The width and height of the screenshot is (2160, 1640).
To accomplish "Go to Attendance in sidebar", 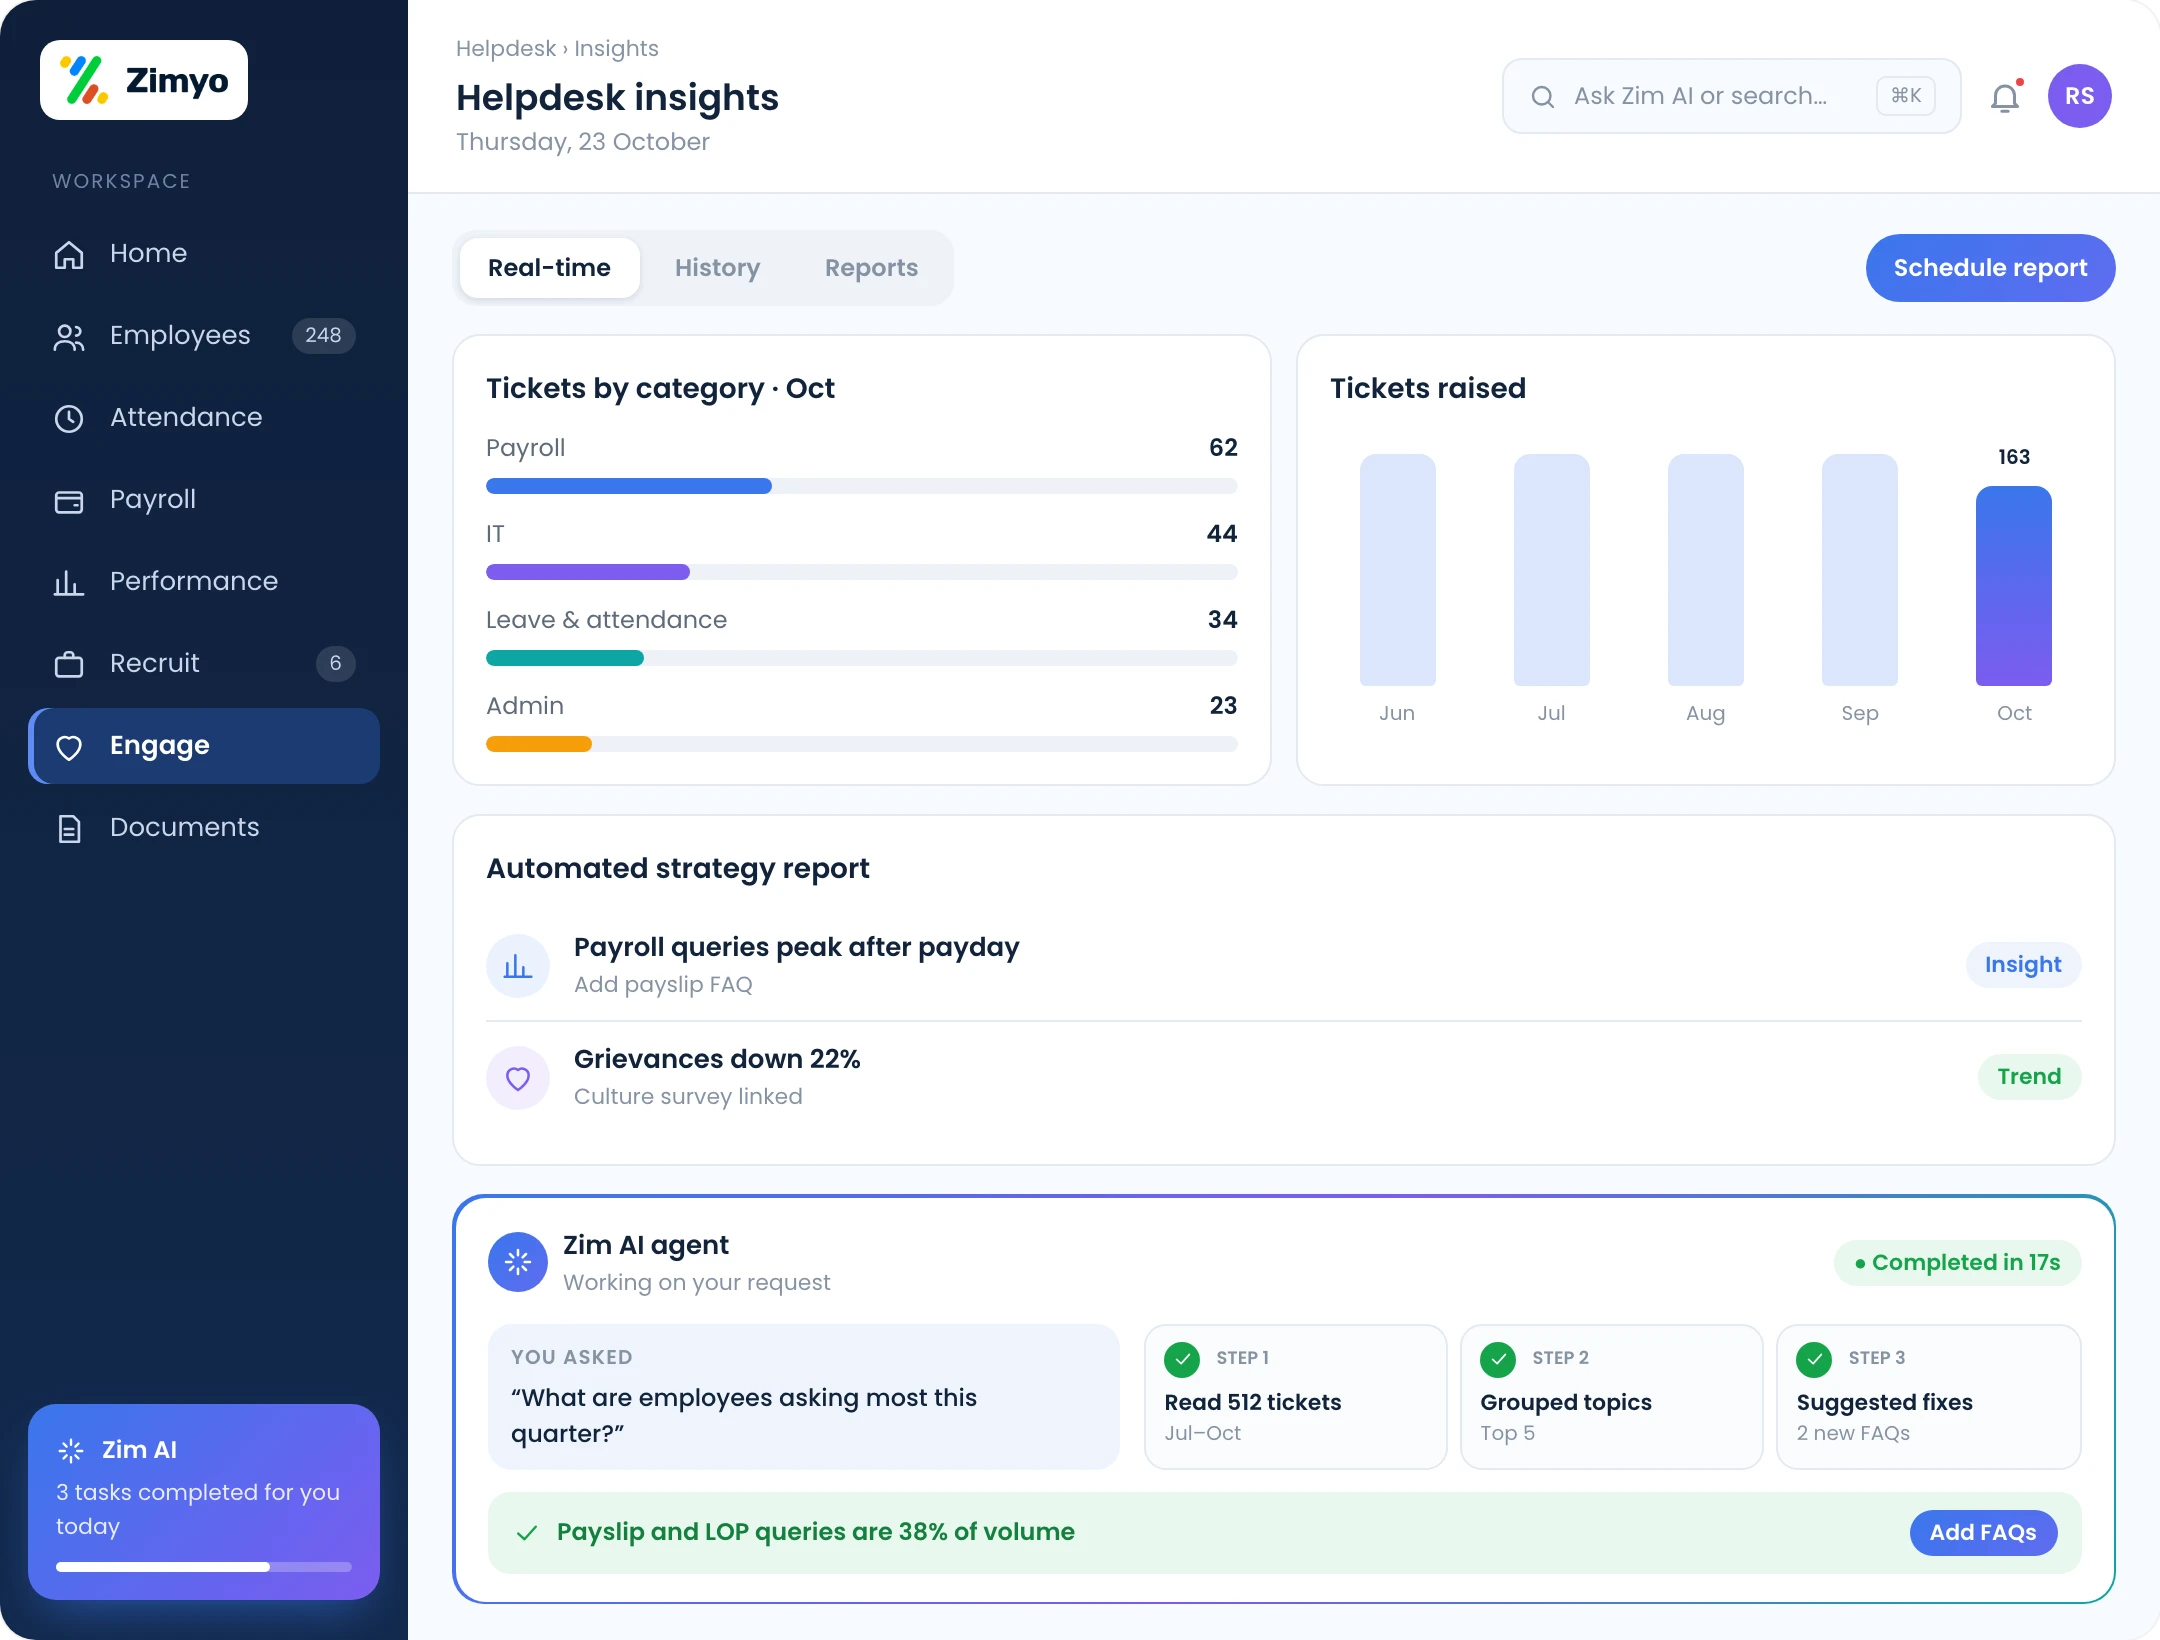I will (204, 417).
